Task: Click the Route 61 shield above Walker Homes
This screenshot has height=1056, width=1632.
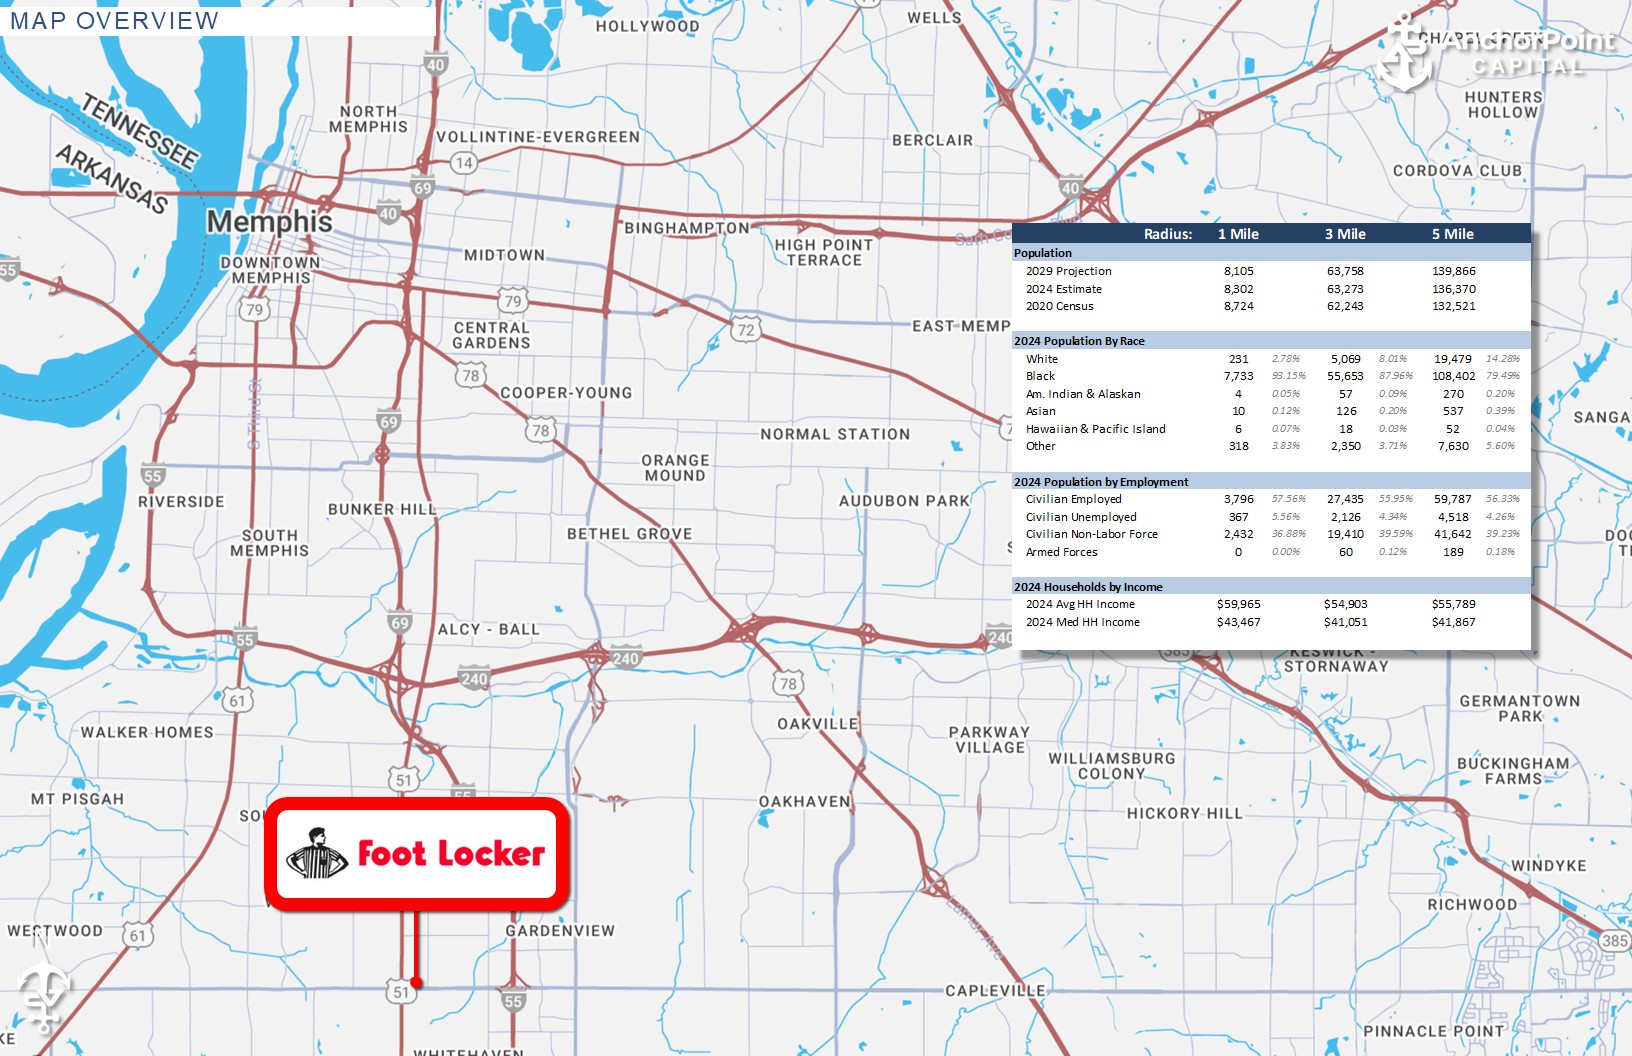Action: [237, 700]
